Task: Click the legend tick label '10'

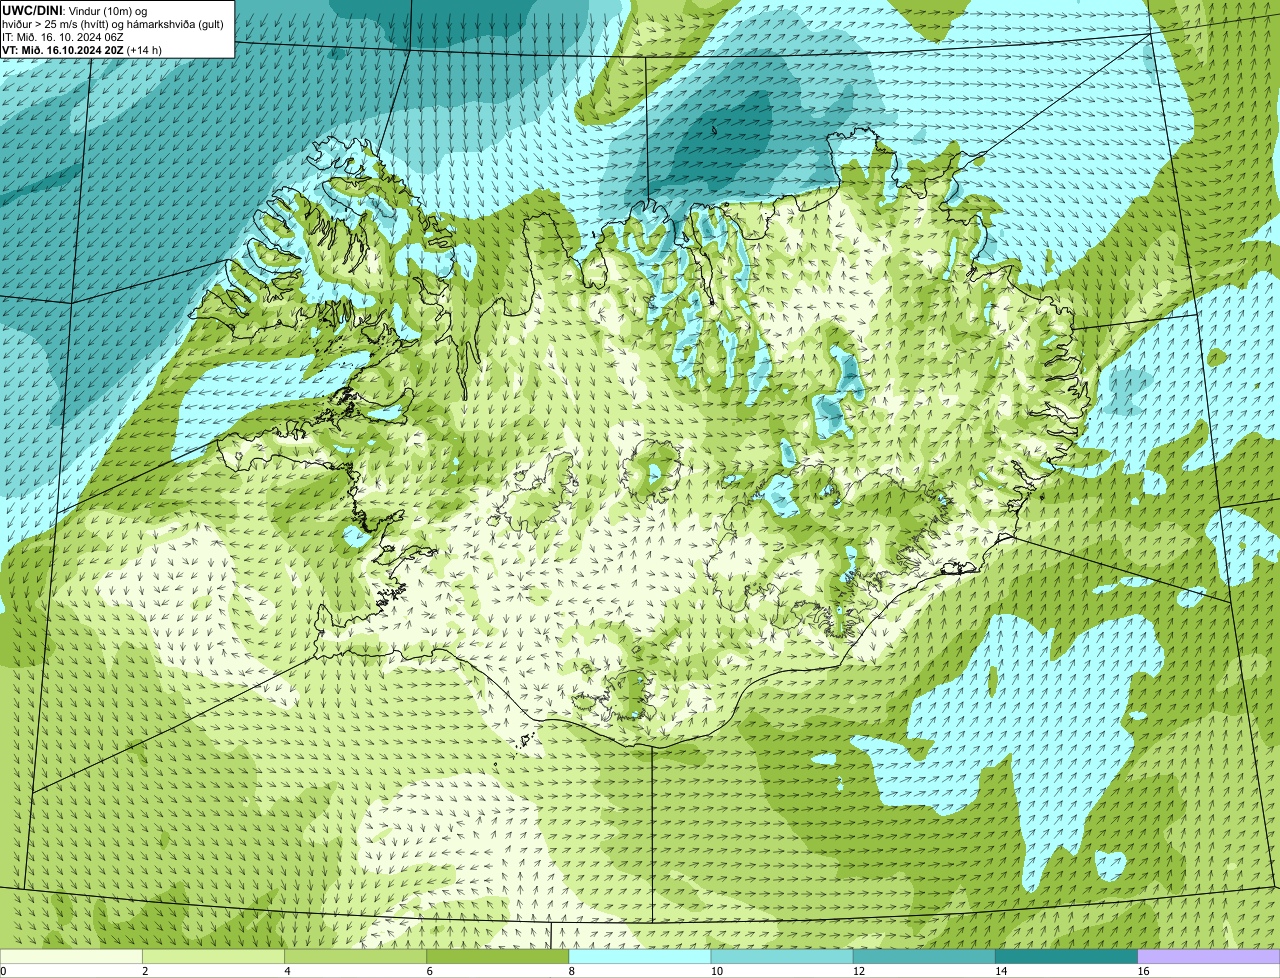Action: 717,971
